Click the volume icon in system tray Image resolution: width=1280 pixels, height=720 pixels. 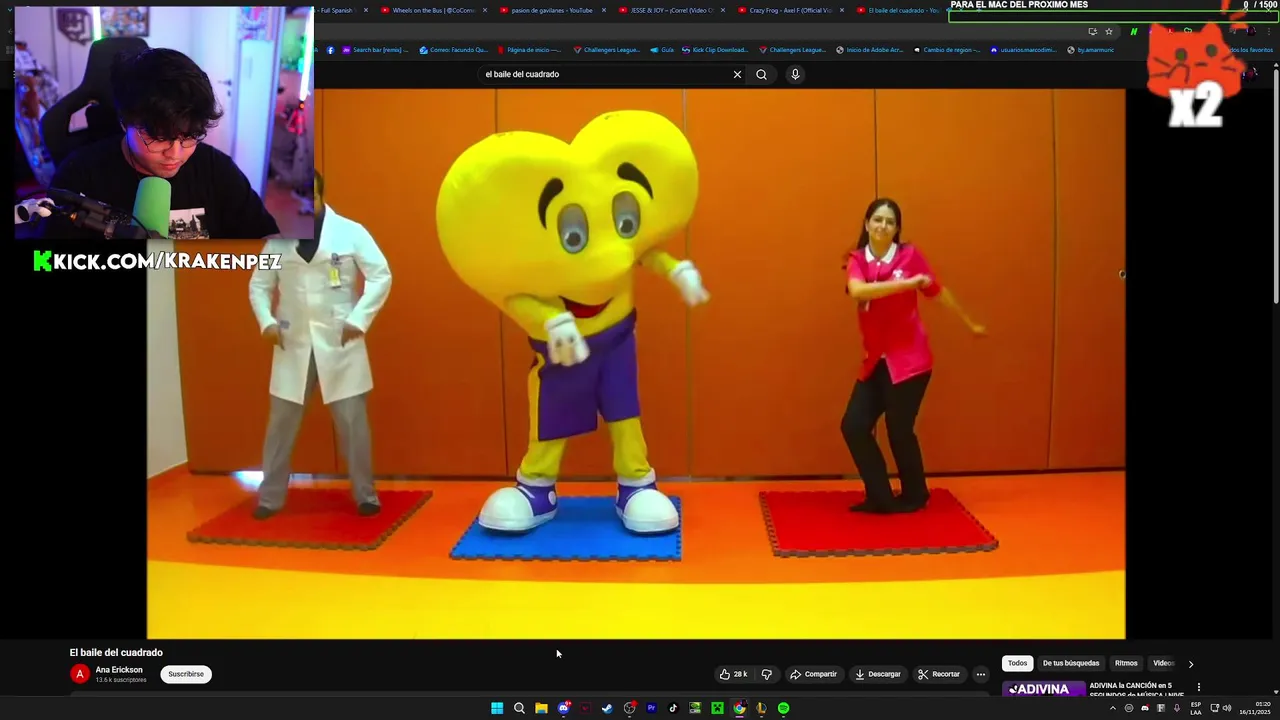click(1227, 708)
